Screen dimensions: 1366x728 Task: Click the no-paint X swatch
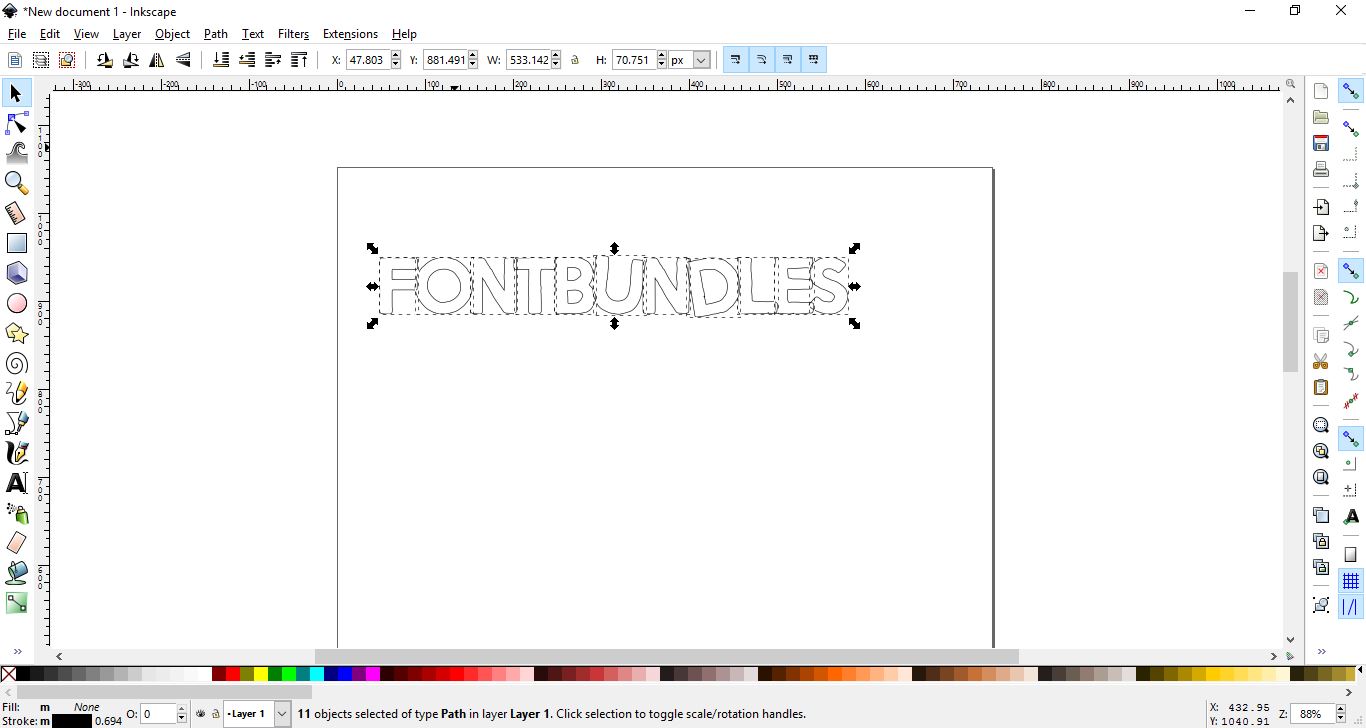(9, 674)
